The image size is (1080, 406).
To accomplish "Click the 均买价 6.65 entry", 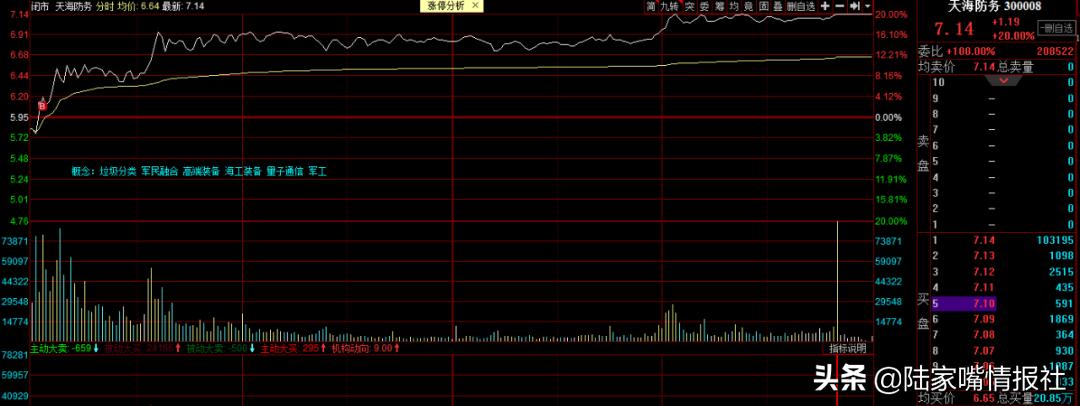I will 956,399.
